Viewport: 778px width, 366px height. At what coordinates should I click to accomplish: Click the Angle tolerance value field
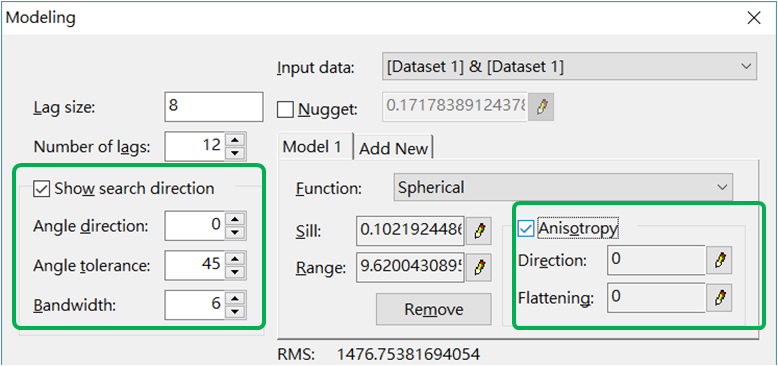pyautogui.click(x=195, y=265)
